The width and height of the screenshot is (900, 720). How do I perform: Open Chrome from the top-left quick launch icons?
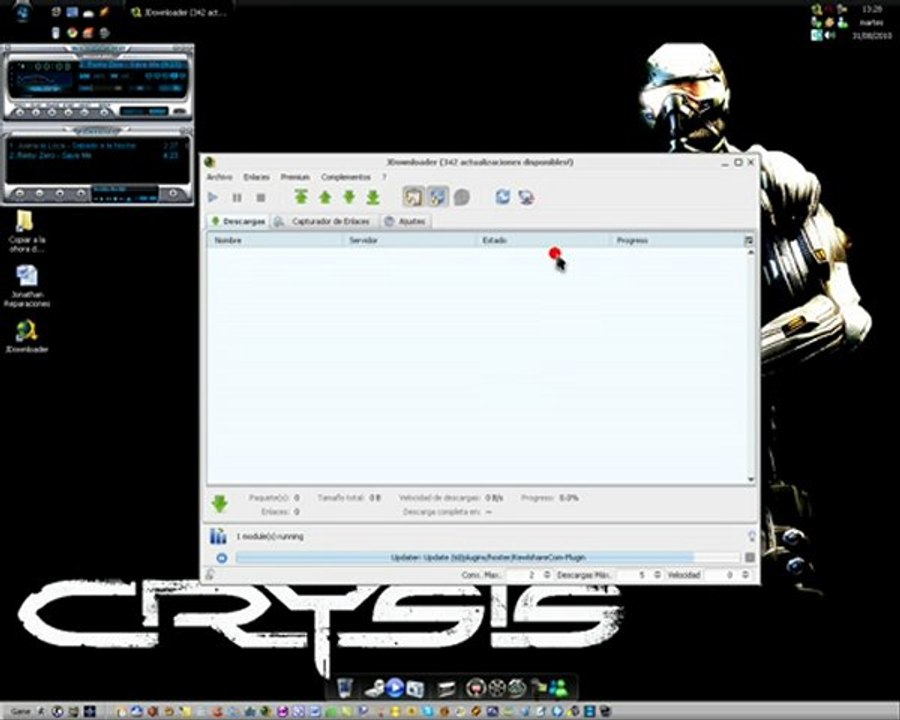[72, 33]
